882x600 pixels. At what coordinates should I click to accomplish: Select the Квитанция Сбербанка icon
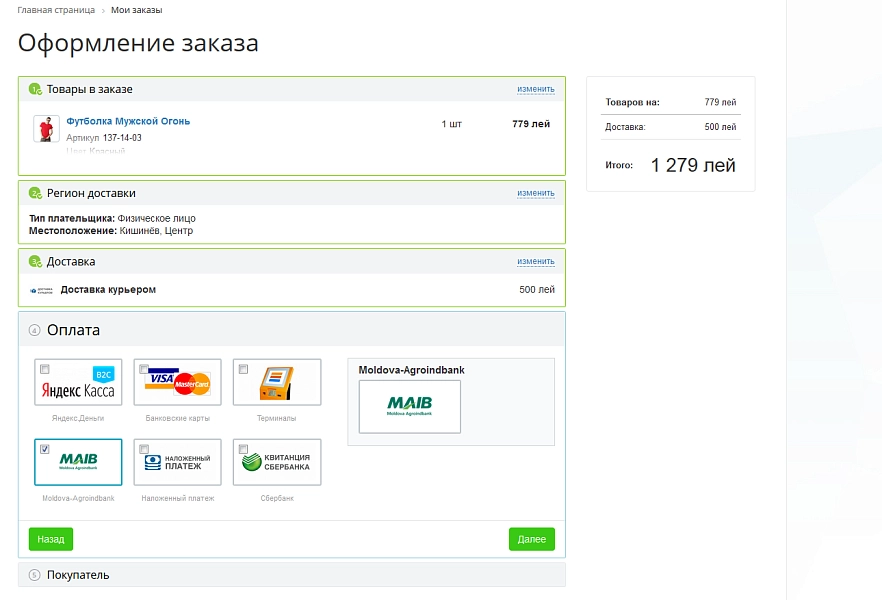pos(277,462)
